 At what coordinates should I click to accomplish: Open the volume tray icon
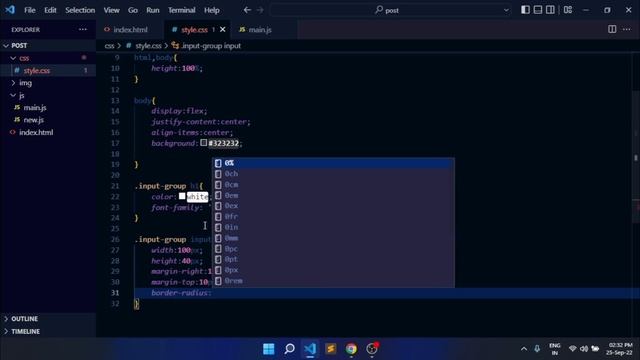click(584, 349)
